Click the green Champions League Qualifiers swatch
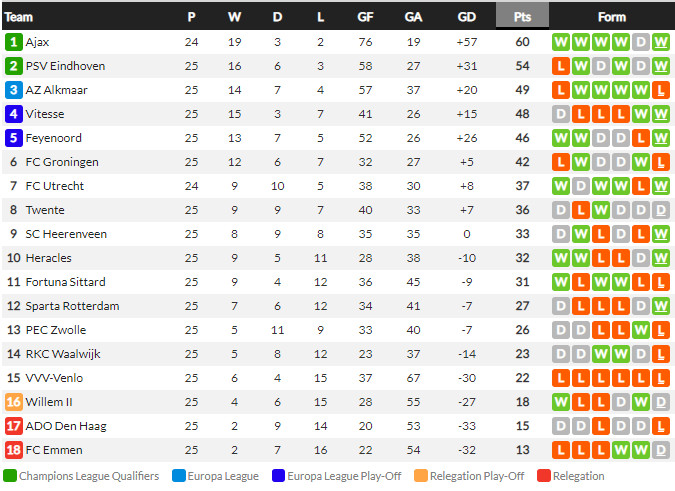Screen dimensions: 675x491 pyautogui.click(x=10, y=476)
